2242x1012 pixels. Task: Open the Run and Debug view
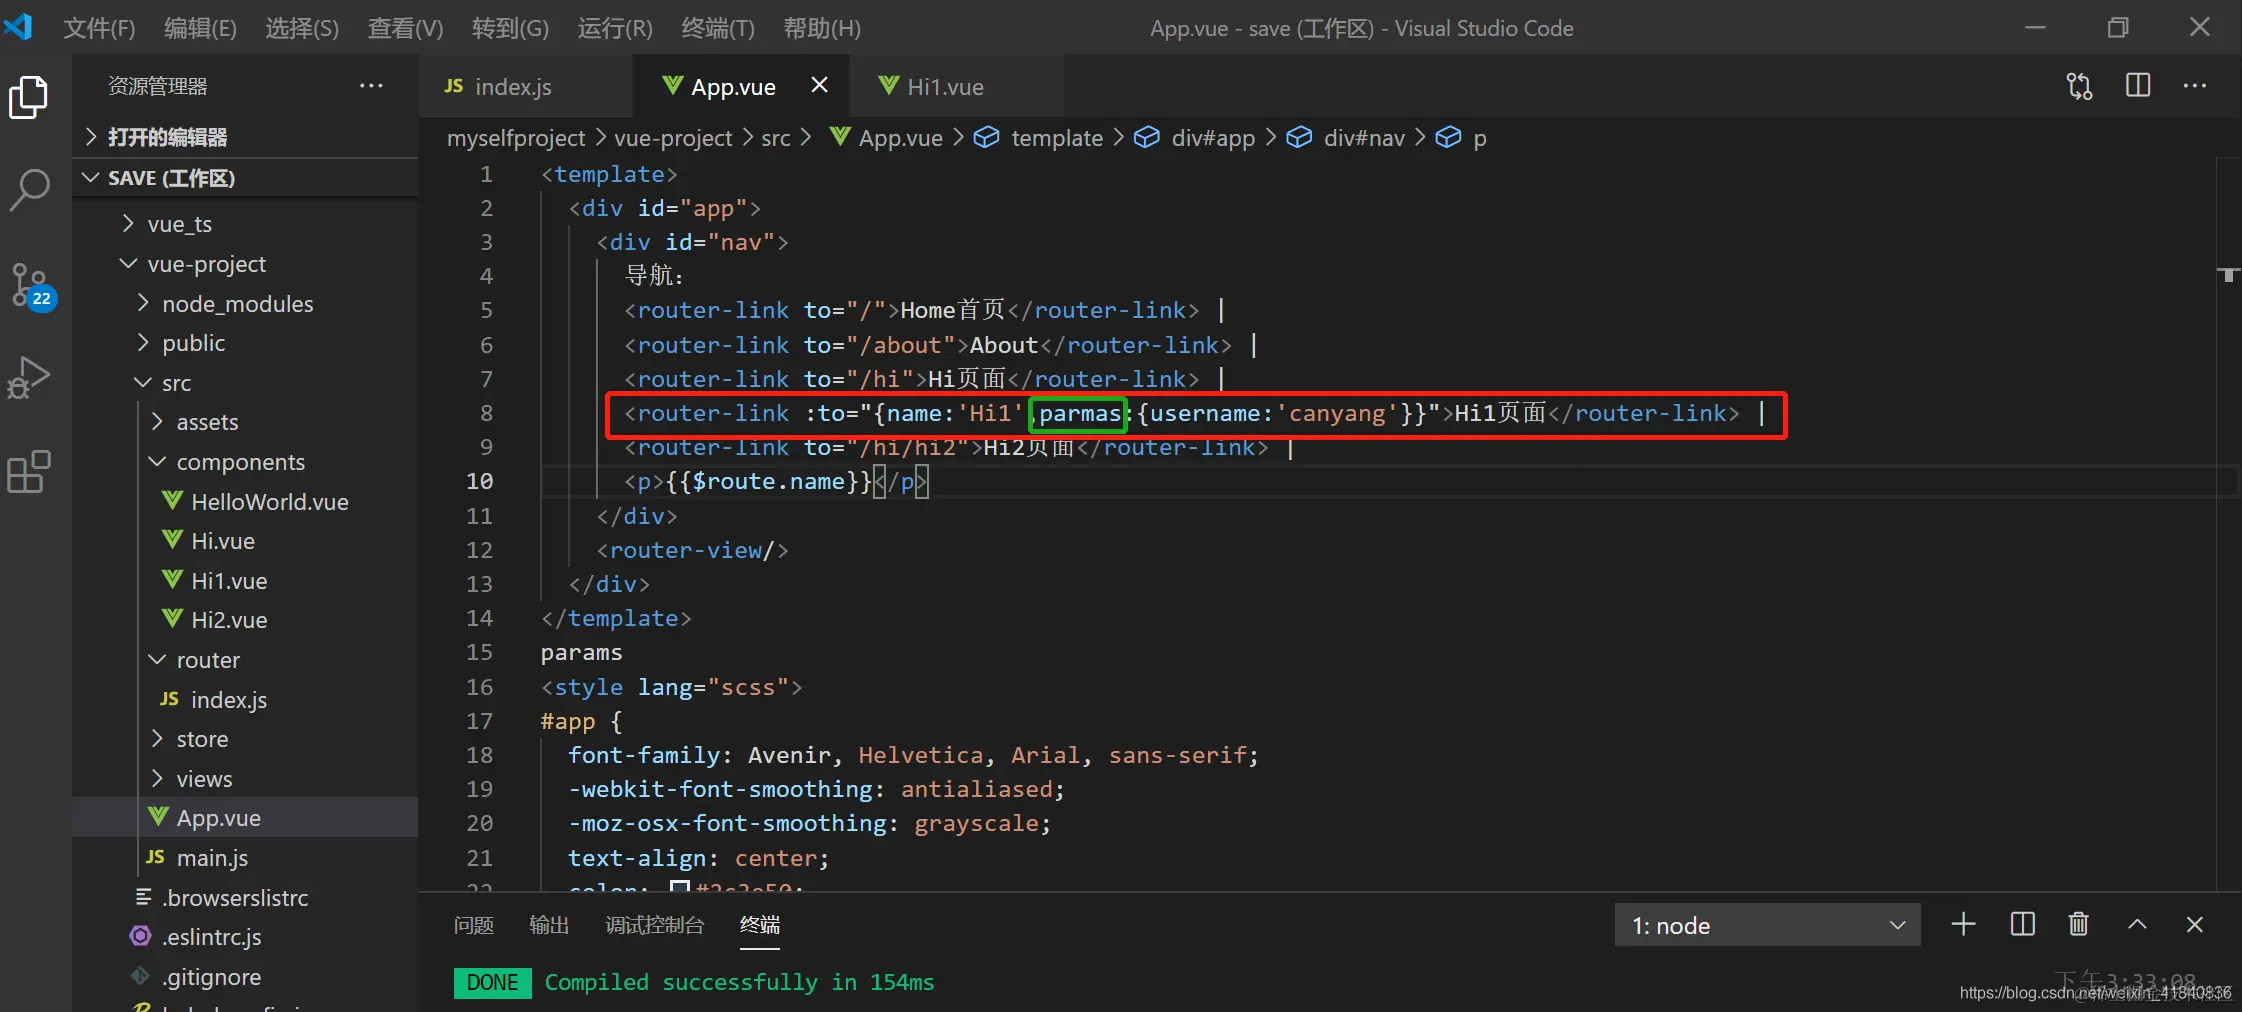[29, 378]
